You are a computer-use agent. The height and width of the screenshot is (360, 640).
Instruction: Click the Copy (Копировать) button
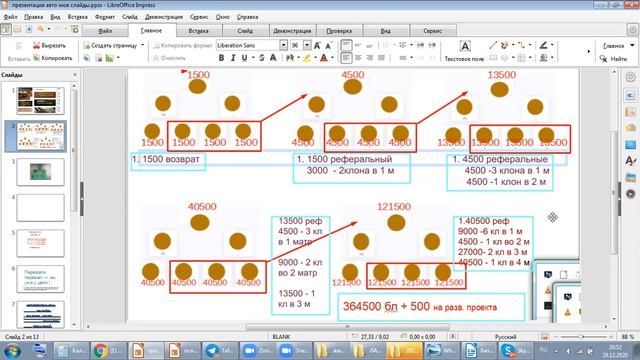pyautogui.click(x=52, y=58)
